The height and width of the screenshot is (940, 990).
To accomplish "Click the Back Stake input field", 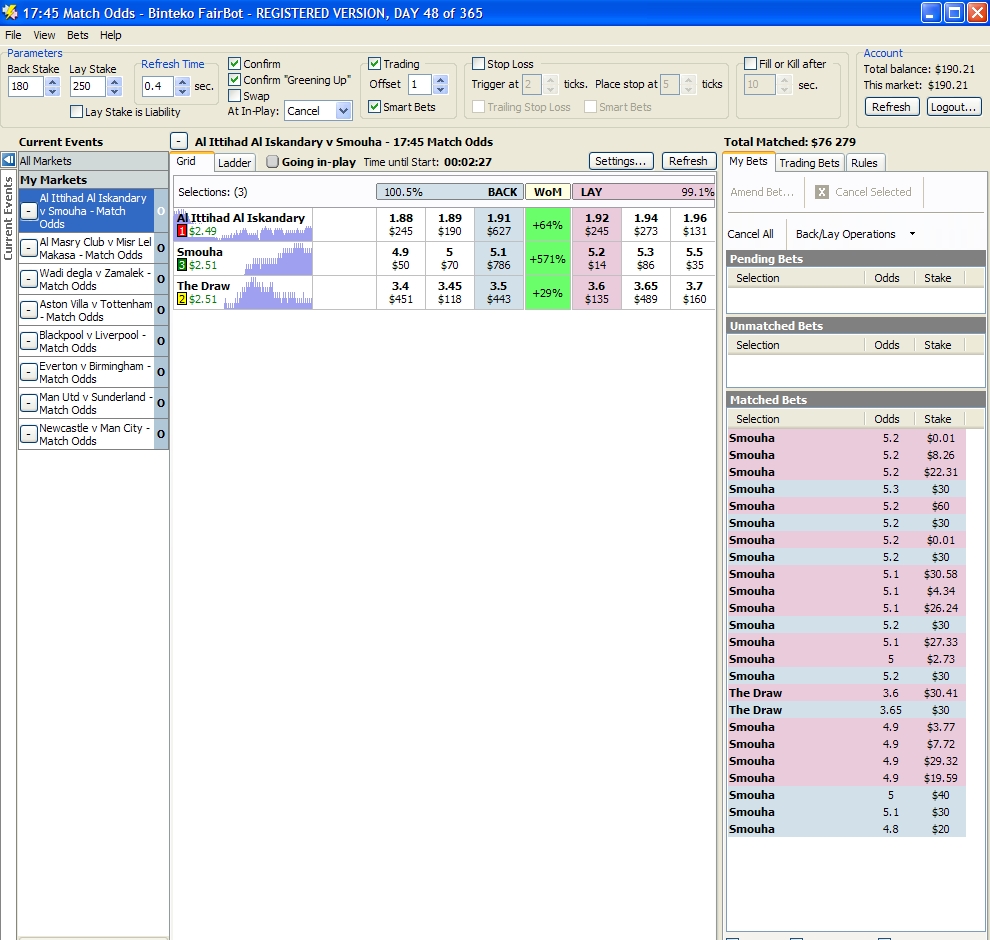I will pos(27,86).
